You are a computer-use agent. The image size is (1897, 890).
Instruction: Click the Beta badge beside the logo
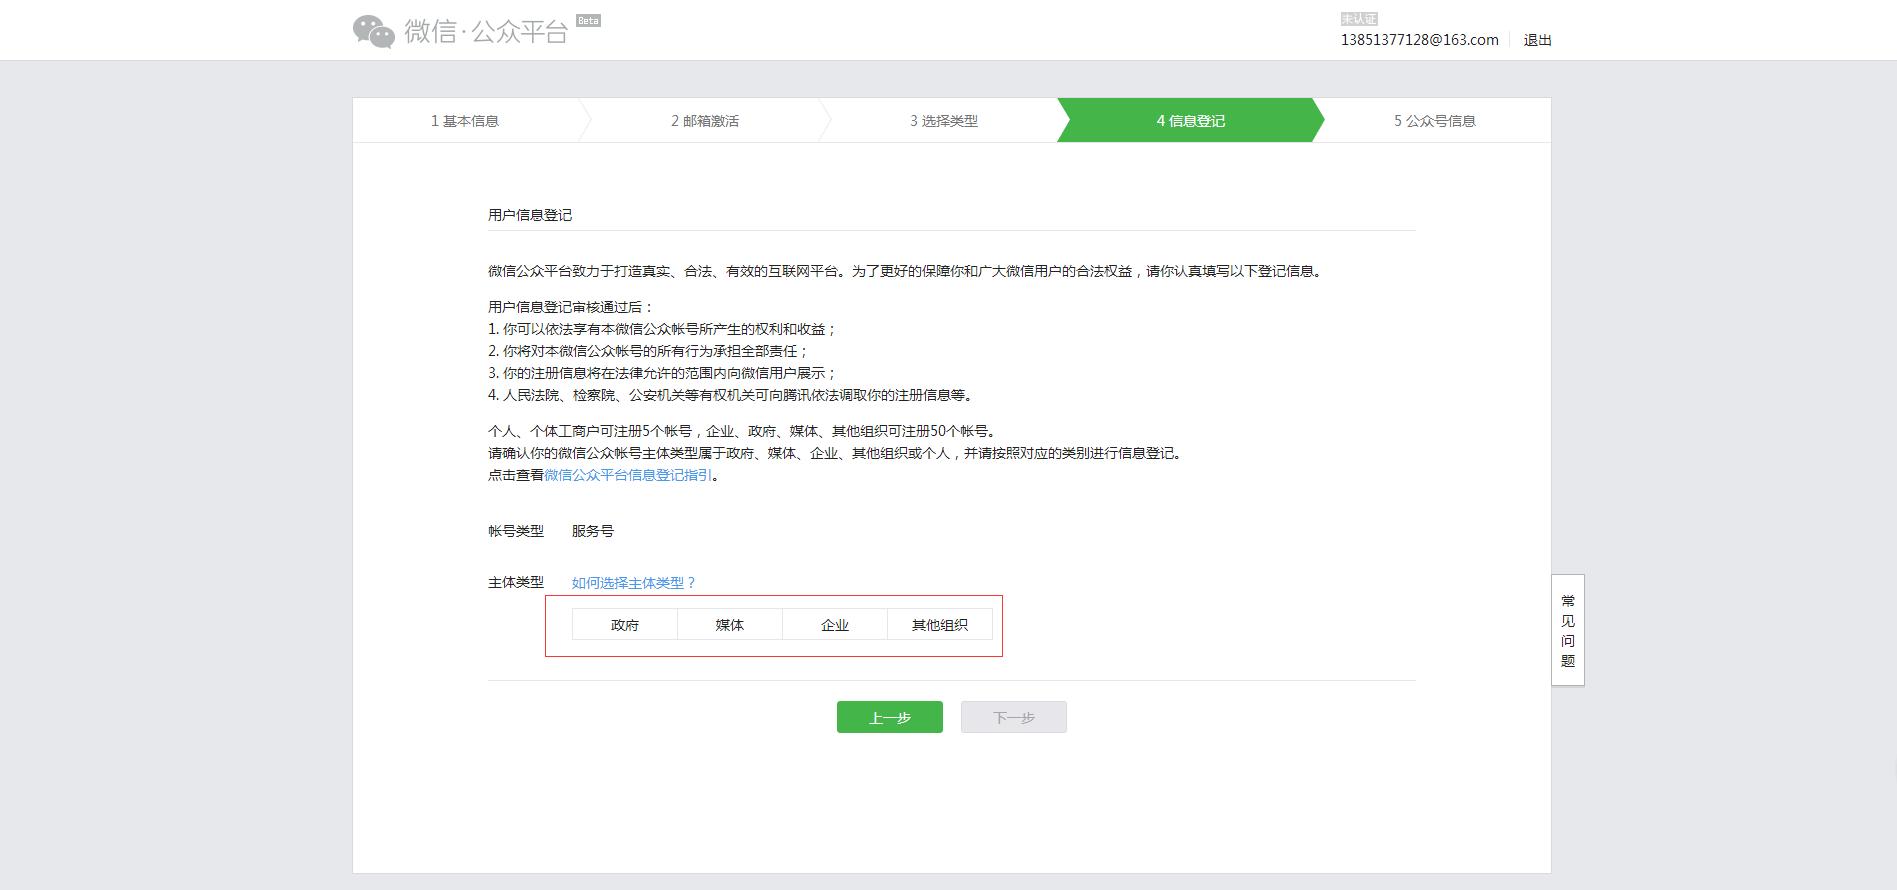click(589, 20)
